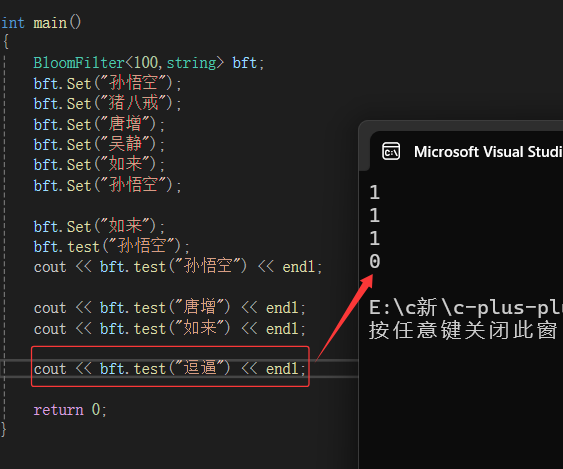Place cursor on bft.Set("唐增") line
Screen dimensions: 563x469
click(x=99, y=124)
